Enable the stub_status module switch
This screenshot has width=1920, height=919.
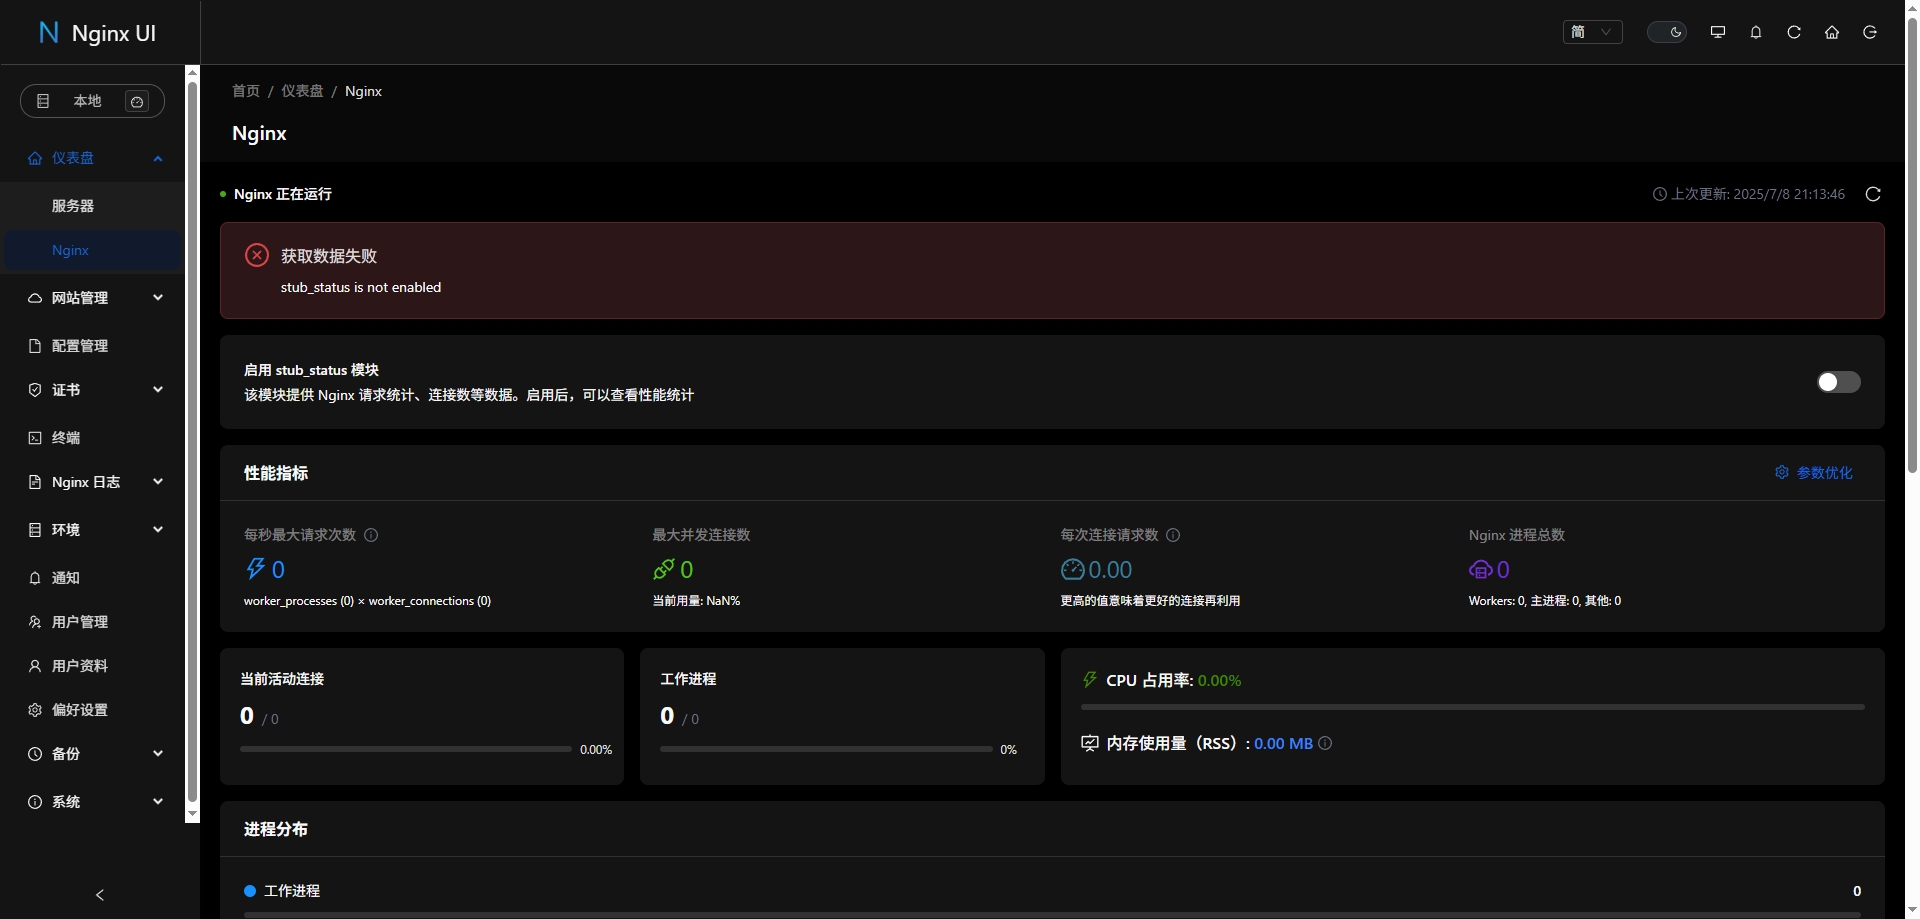tap(1838, 382)
